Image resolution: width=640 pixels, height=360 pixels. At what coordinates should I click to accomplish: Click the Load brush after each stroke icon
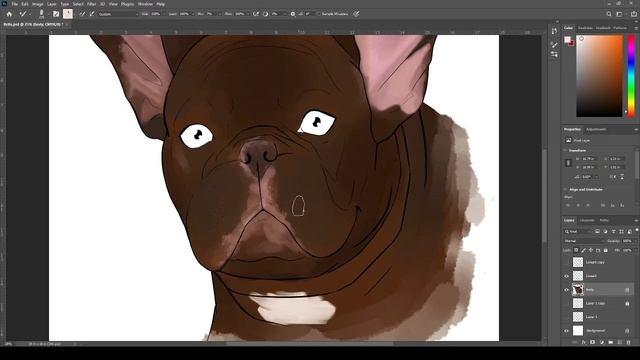pyautogui.click(x=82, y=14)
